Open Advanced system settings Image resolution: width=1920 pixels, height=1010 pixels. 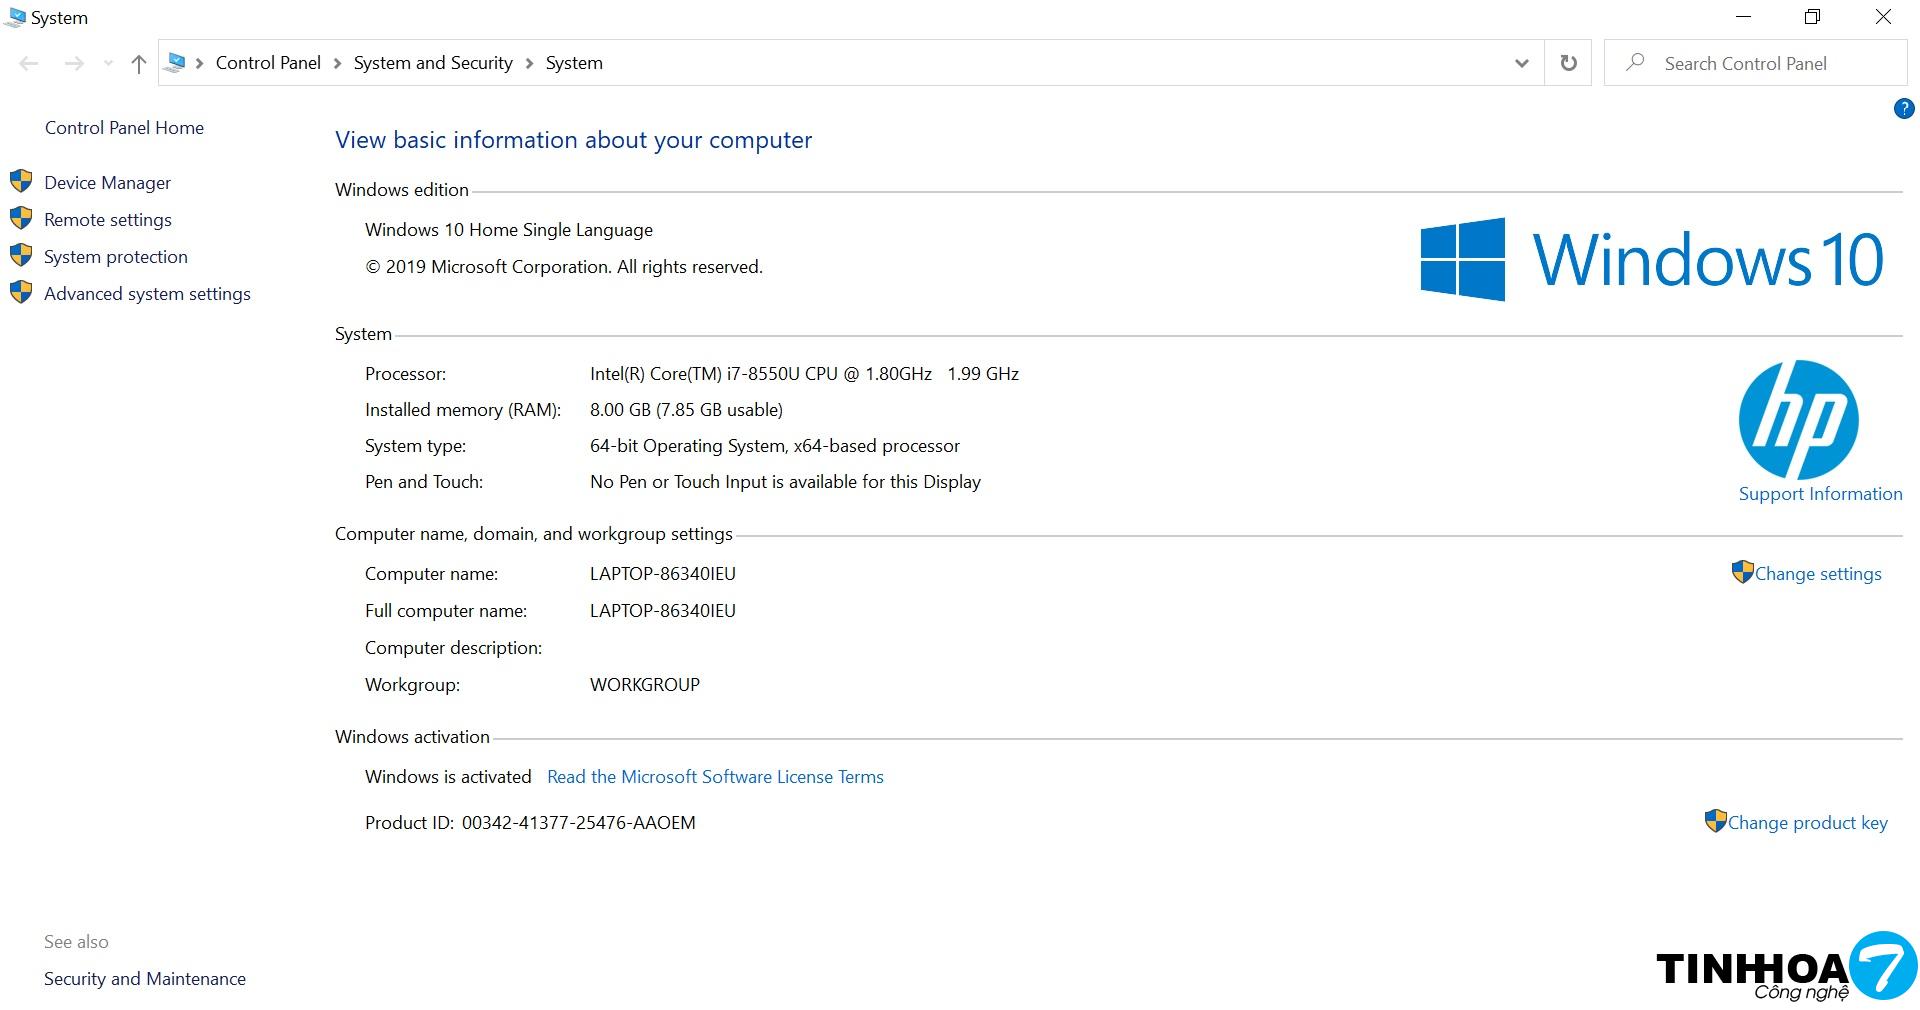point(147,294)
